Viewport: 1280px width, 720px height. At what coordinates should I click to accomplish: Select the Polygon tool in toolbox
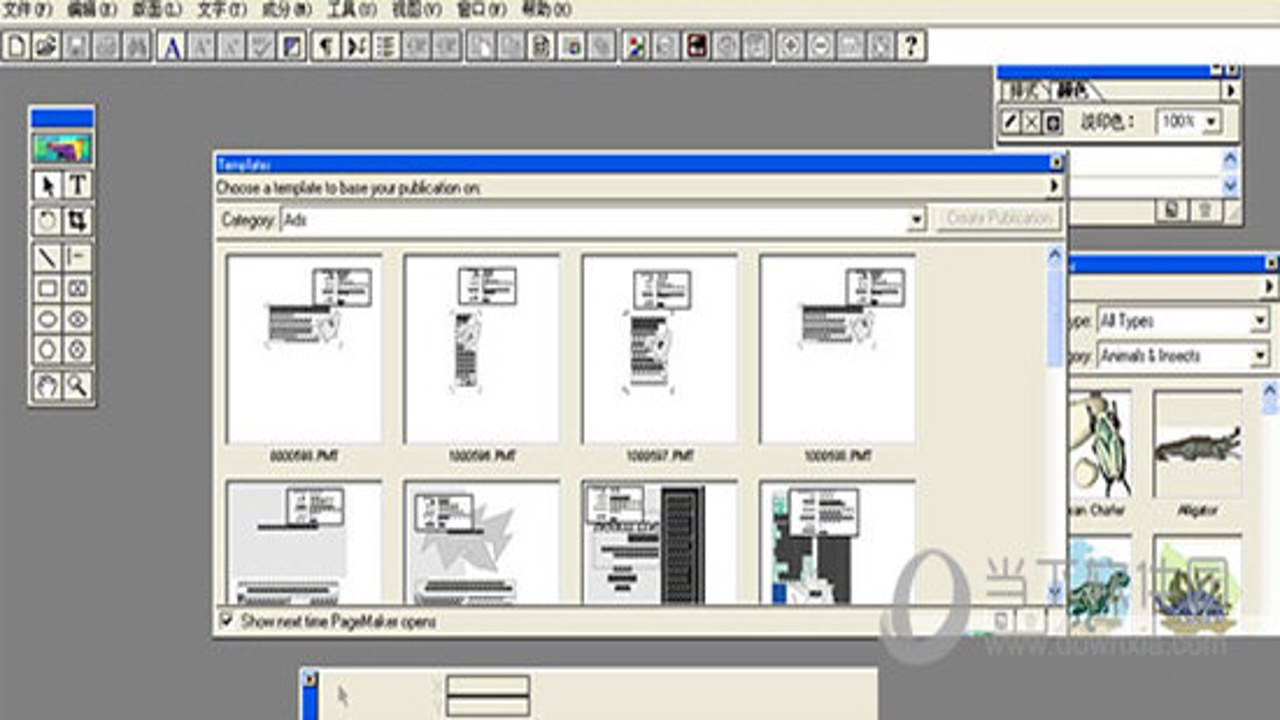[47, 350]
